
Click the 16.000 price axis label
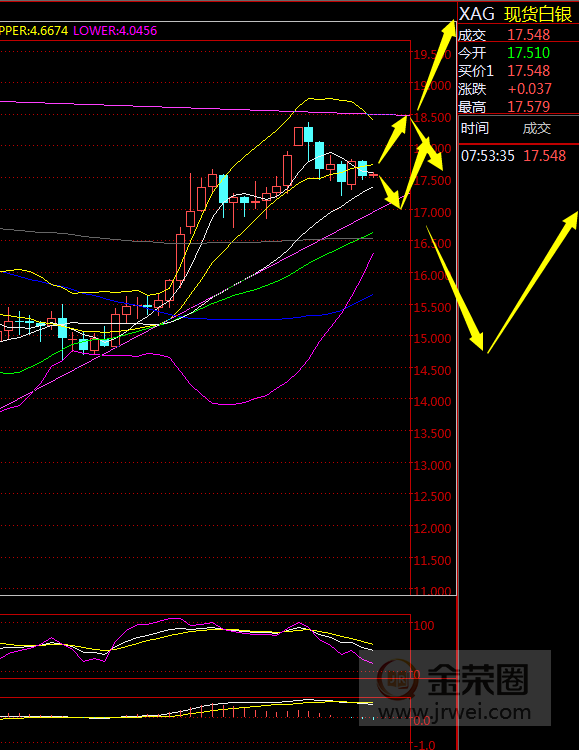433,276
